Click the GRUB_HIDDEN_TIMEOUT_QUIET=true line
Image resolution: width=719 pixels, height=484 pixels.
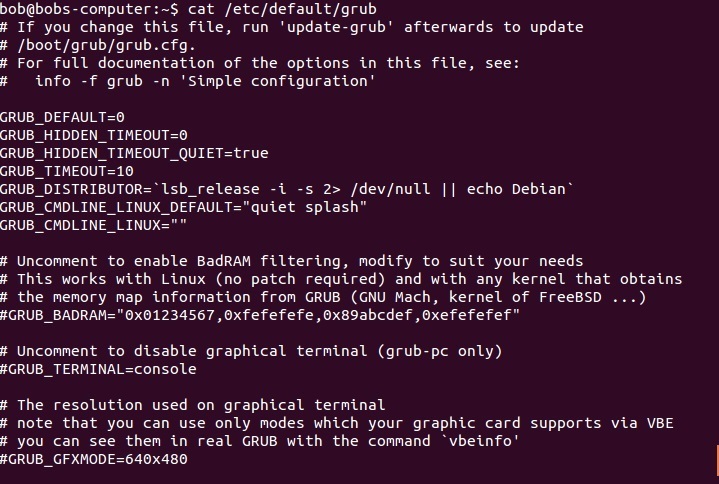pyautogui.click(x=134, y=153)
